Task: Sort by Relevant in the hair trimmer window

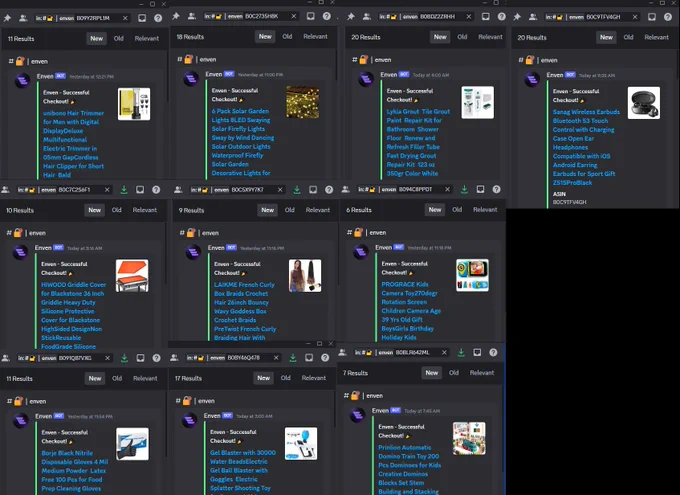Action: click(147, 38)
